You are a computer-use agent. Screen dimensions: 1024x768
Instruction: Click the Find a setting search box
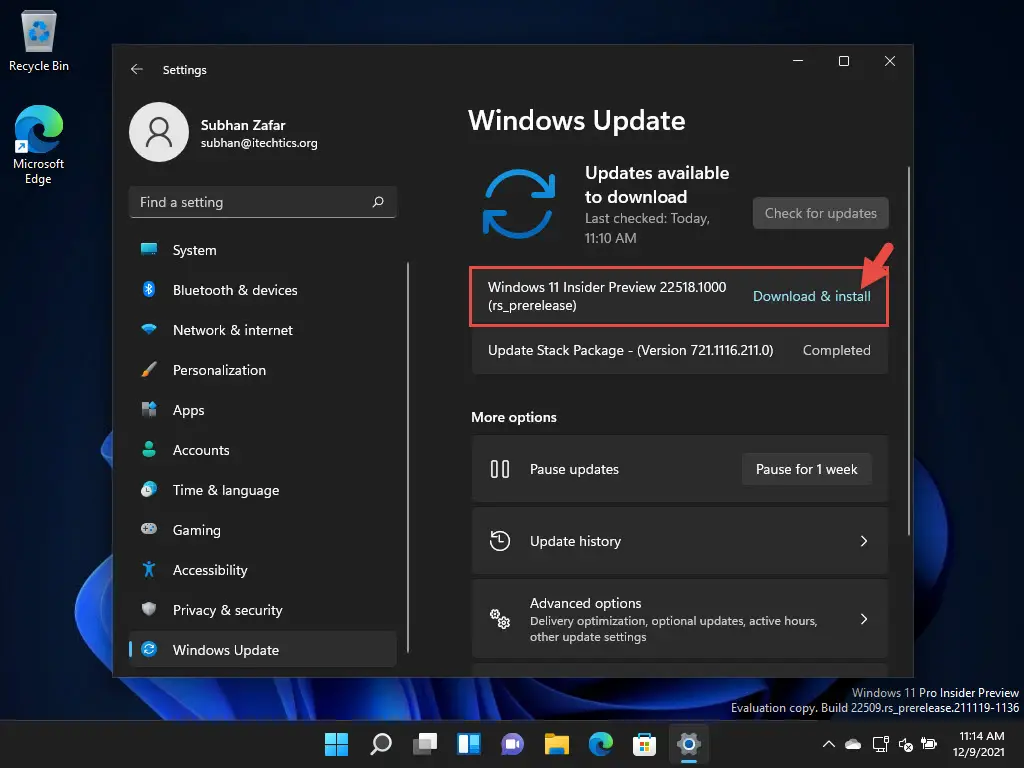pyautogui.click(x=263, y=202)
